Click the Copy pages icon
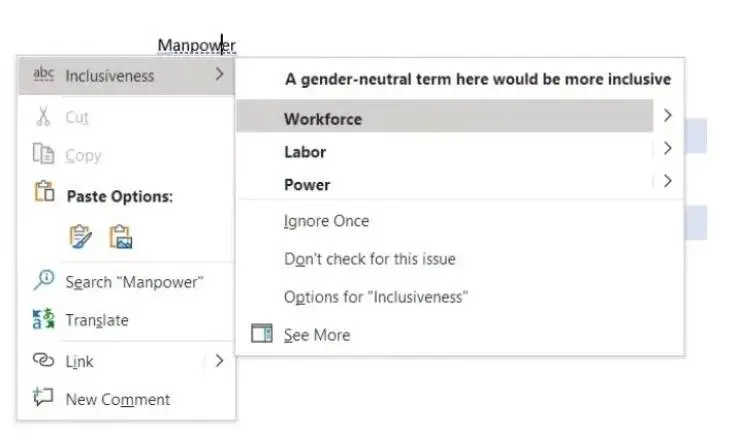734x447 pixels. [x=43, y=155]
